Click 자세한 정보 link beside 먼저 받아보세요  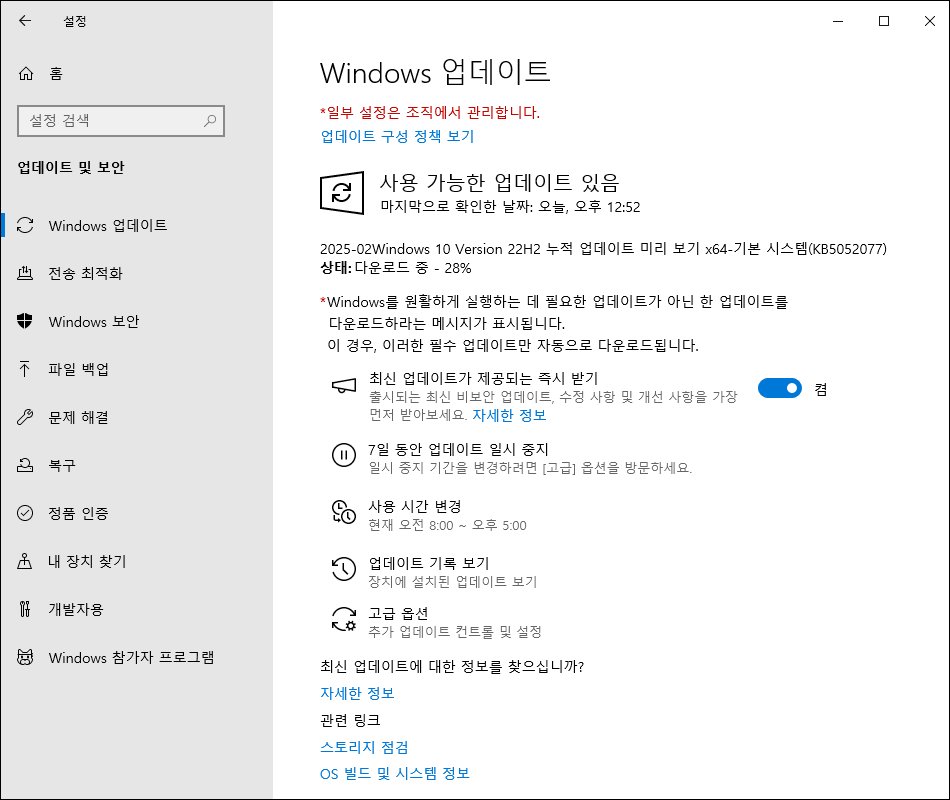point(509,415)
